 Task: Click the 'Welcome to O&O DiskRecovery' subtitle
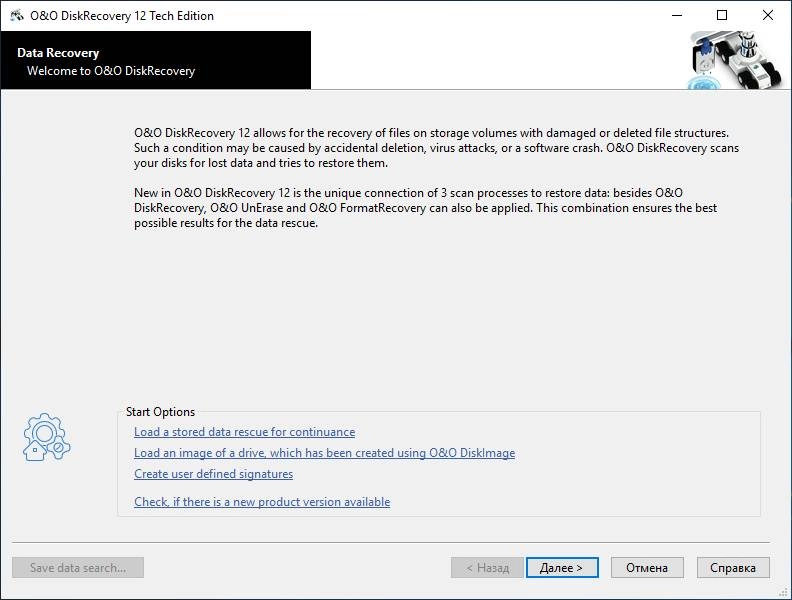[111, 71]
